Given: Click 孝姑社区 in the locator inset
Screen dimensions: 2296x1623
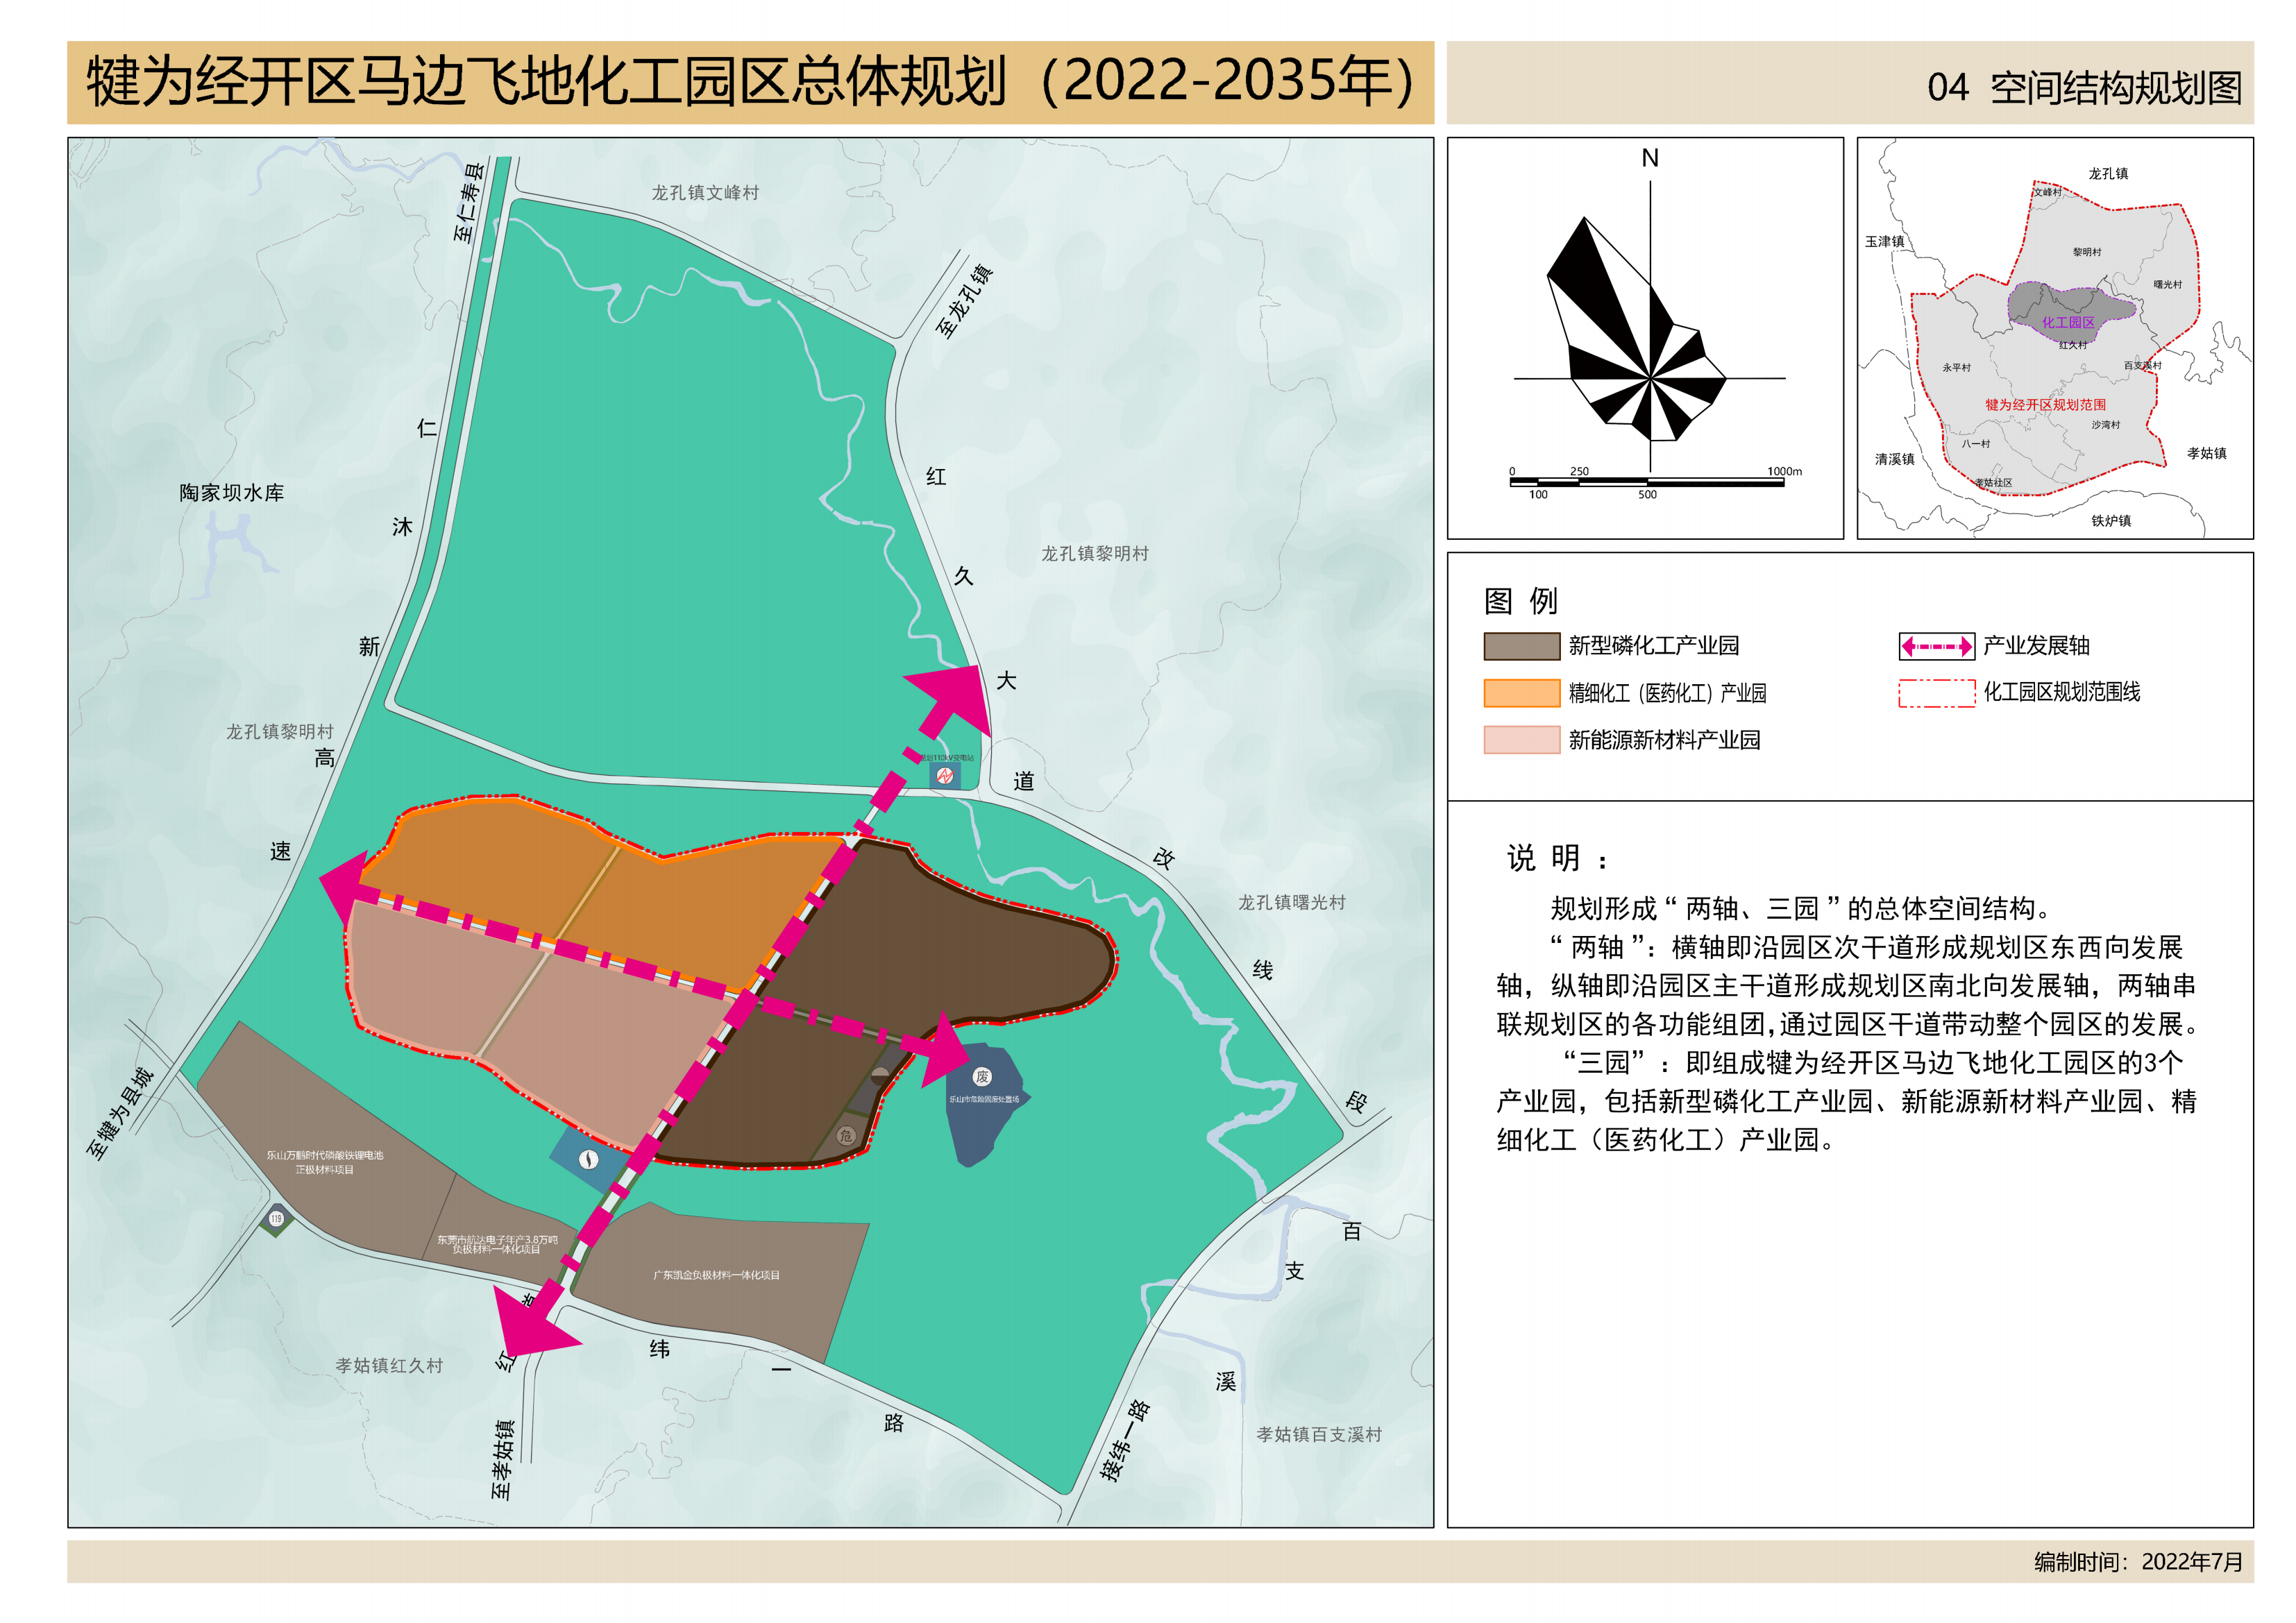Looking at the screenshot, I should [1993, 483].
